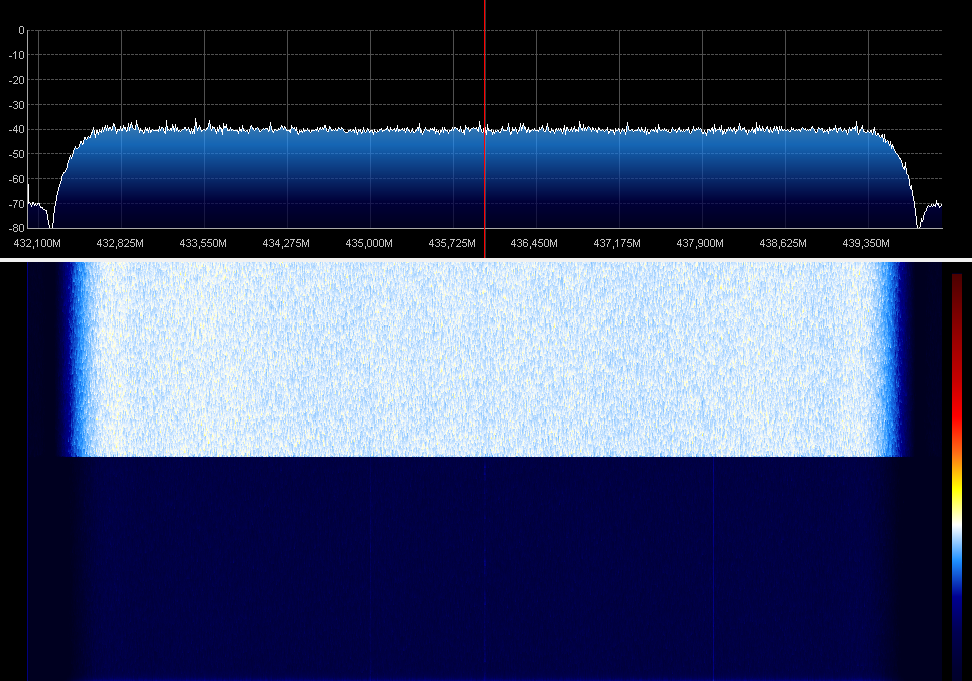The height and width of the screenshot is (681, 972).
Task: Click the 435,000M frequency label
Action: tap(369, 244)
